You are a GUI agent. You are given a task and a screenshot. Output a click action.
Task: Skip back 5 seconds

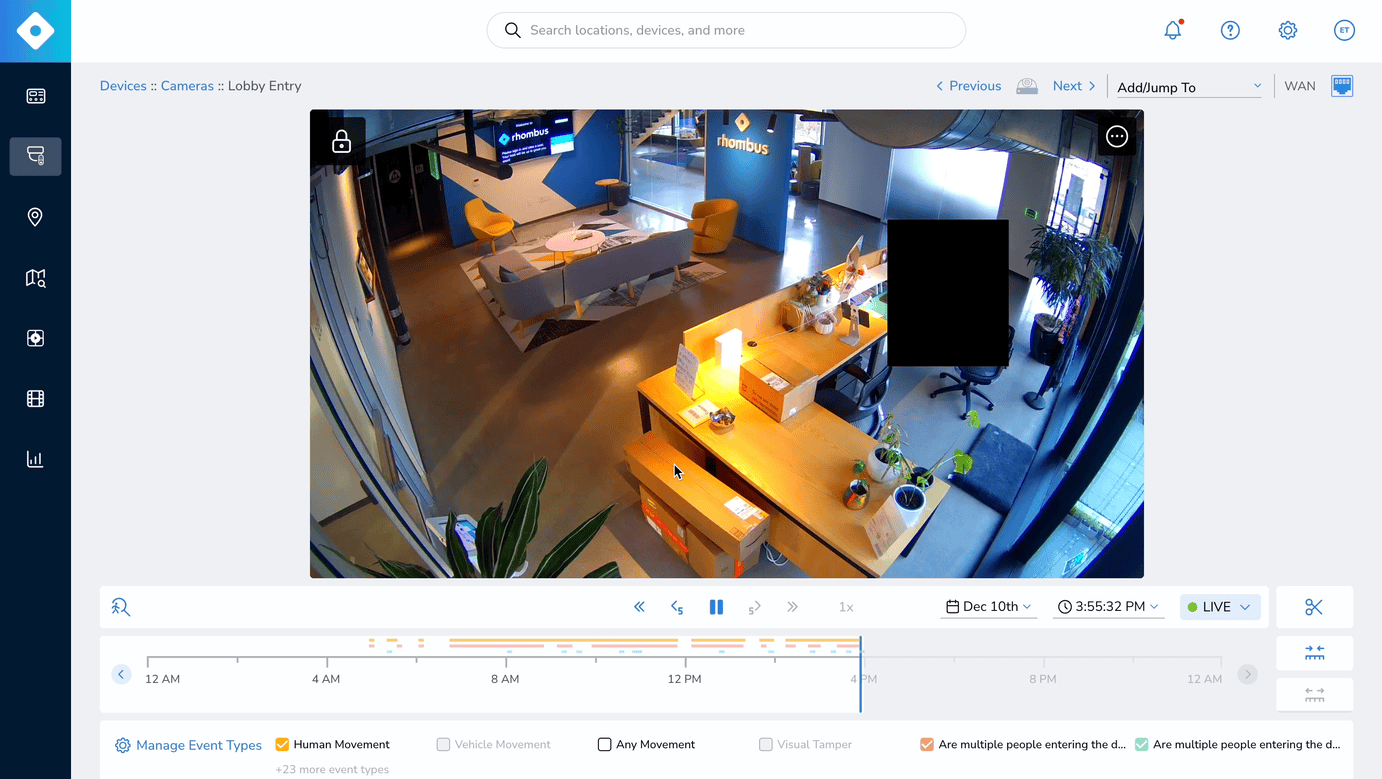(677, 607)
